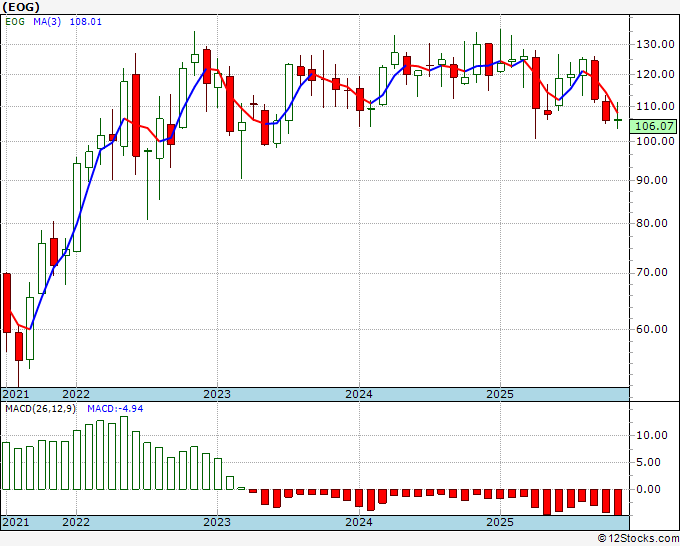
Task: Click the 2025 label on MACD timeline
Action: point(500,522)
